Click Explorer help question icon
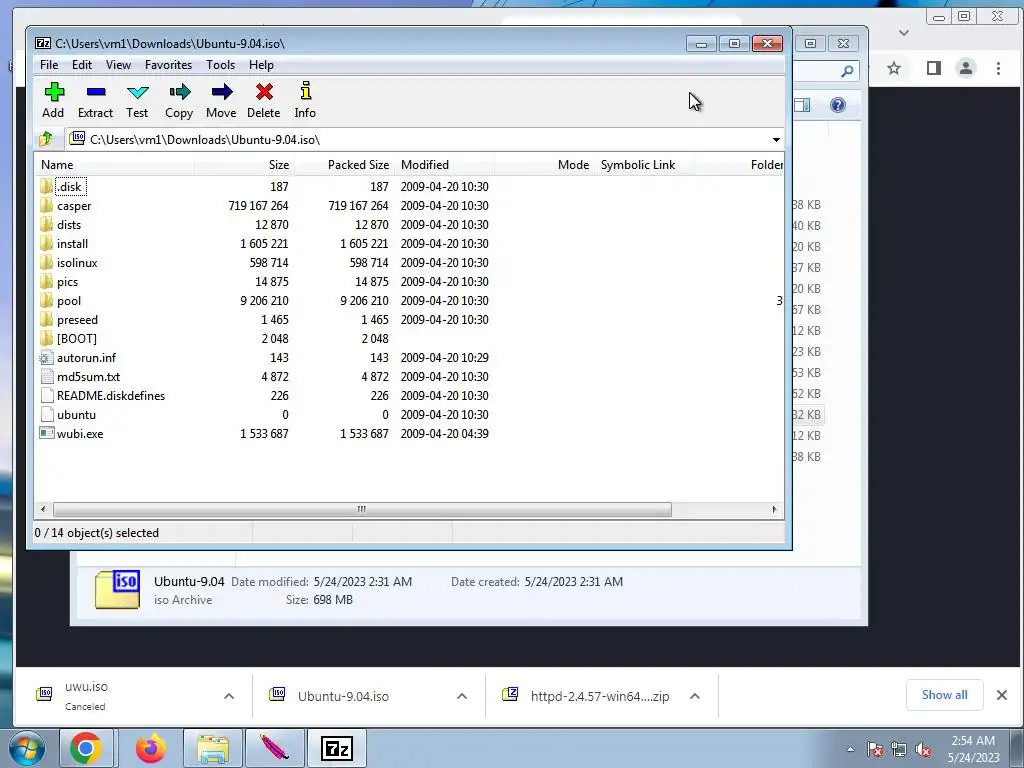The height and width of the screenshot is (768, 1024). (838, 105)
